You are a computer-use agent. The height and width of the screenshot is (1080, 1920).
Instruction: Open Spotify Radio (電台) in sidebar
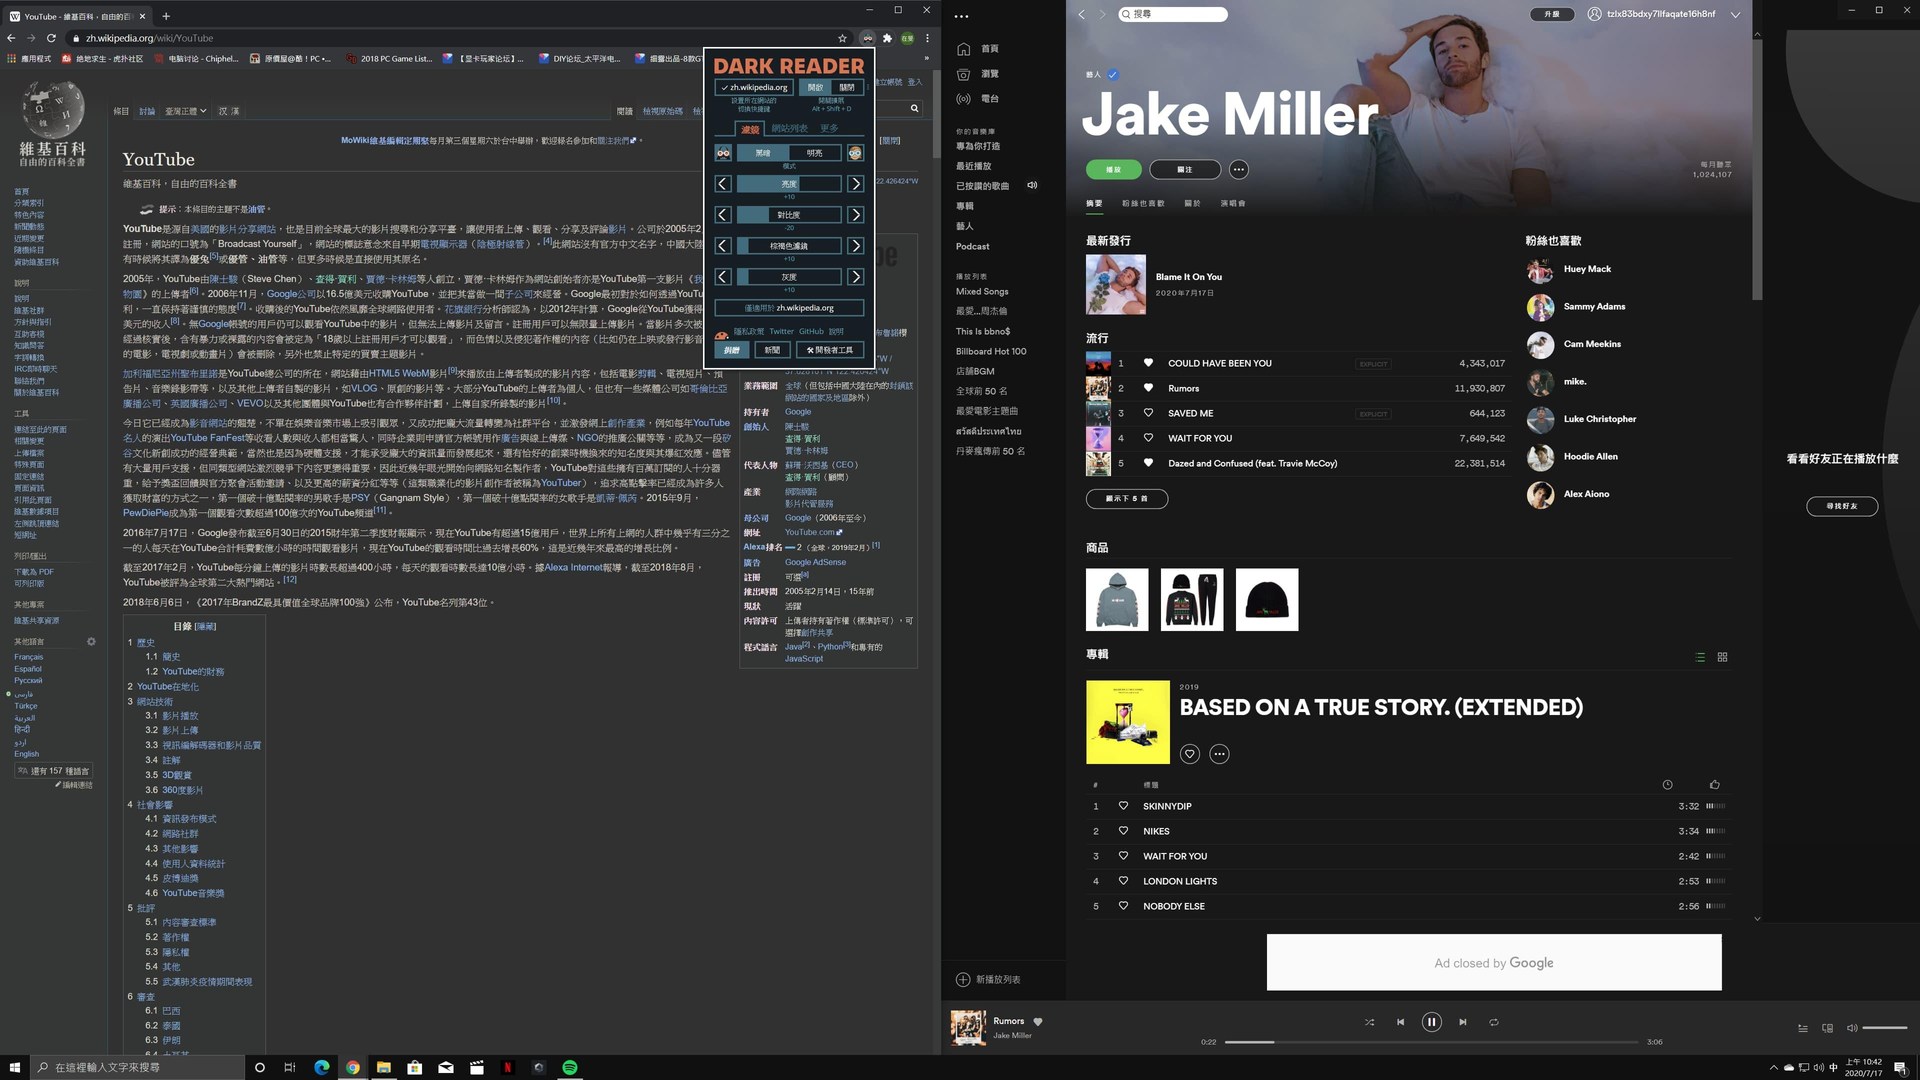coord(978,99)
